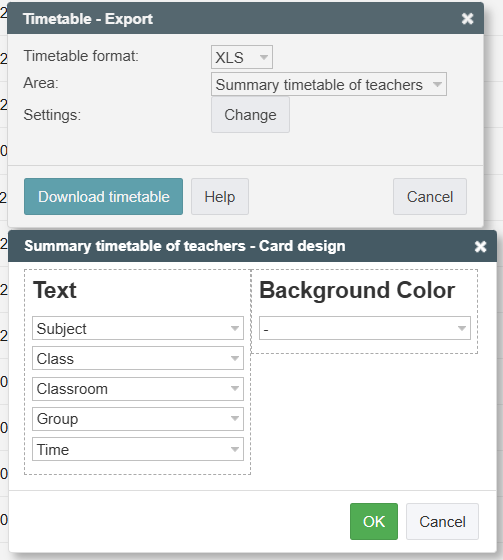Click the Area label

click(x=41, y=83)
